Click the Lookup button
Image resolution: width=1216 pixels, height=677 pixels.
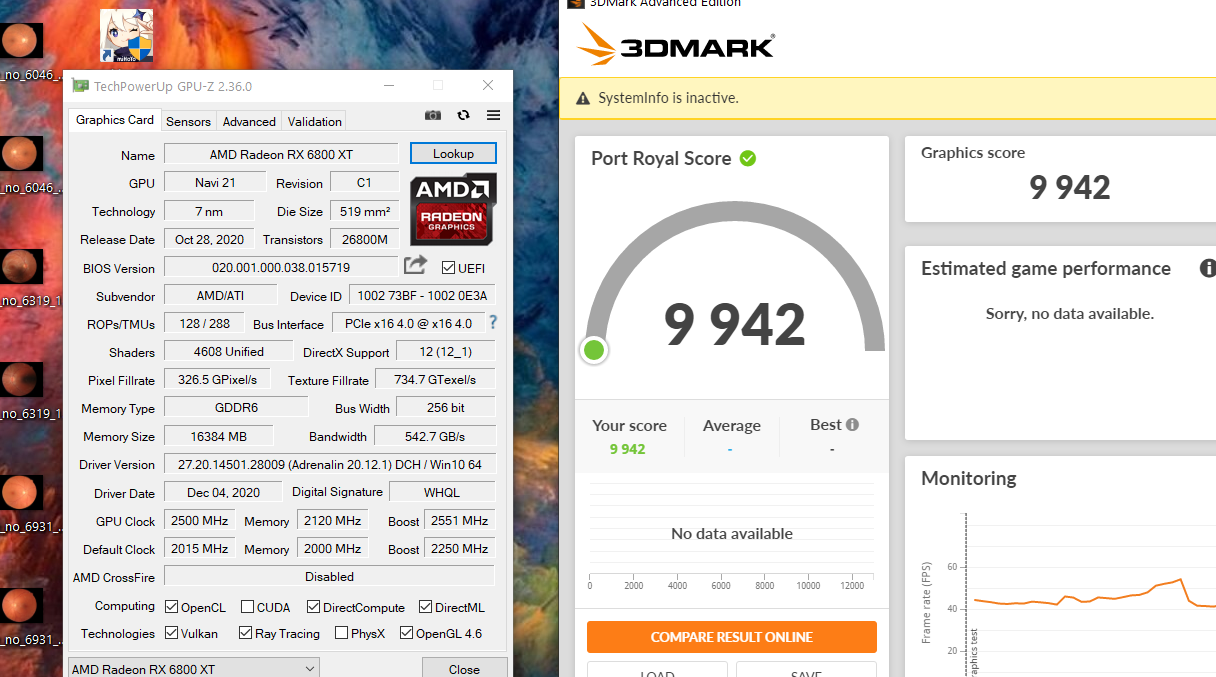pyautogui.click(x=453, y=153)
